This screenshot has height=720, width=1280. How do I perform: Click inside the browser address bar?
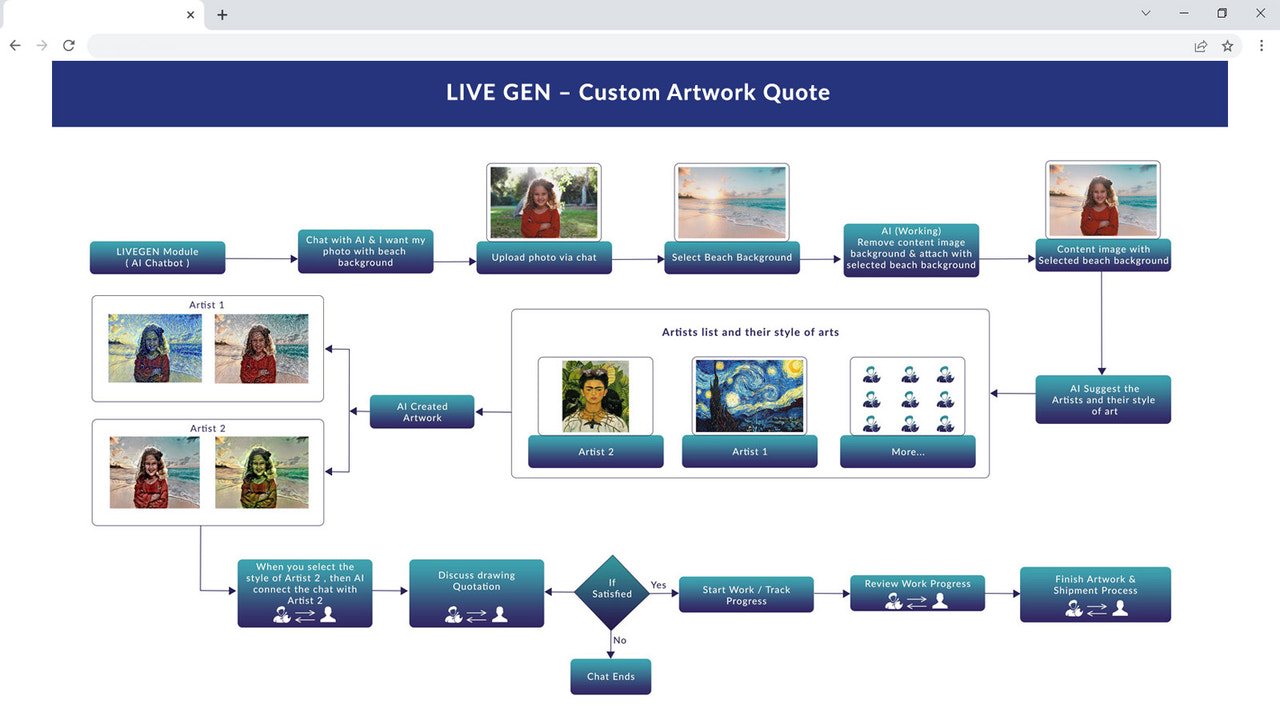600,45
